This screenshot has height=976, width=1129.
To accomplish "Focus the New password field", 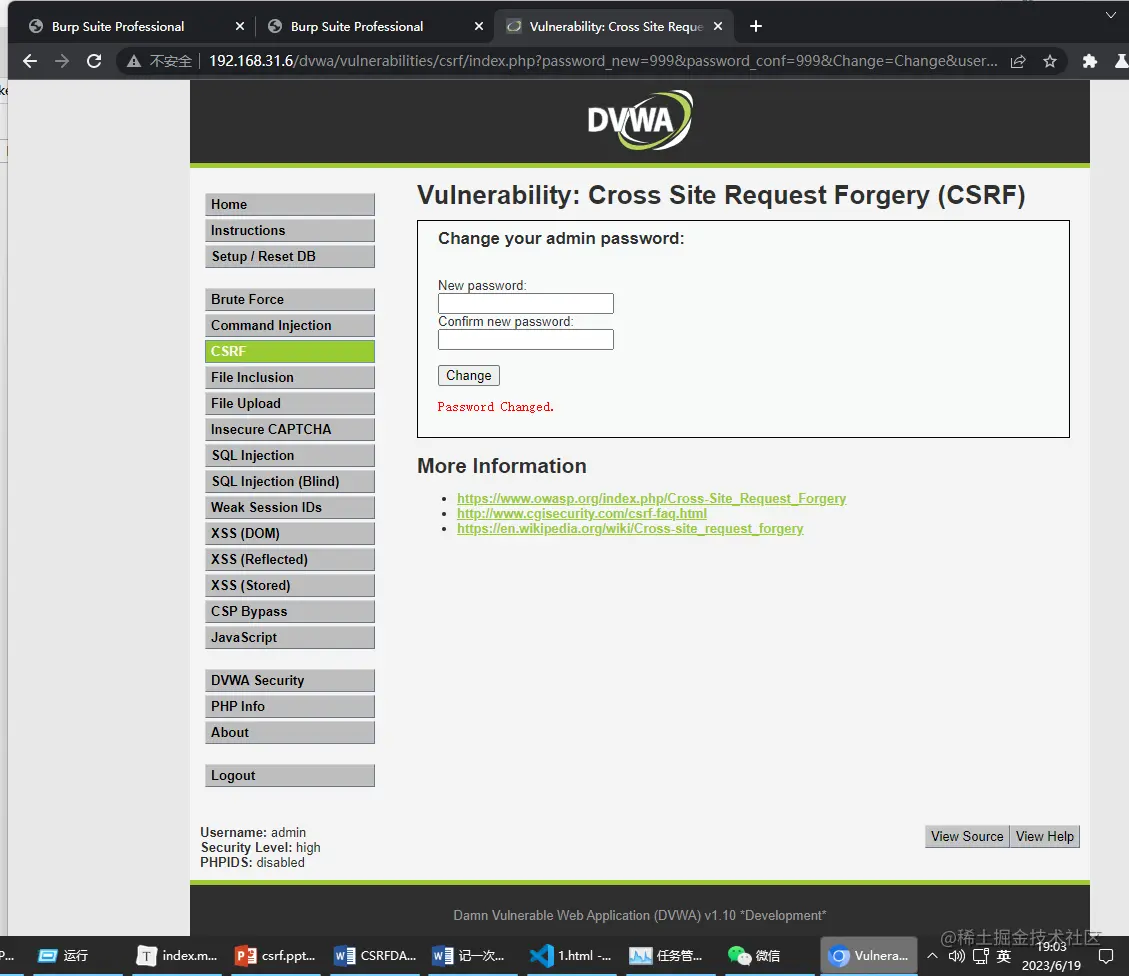I will coord(526,303).
